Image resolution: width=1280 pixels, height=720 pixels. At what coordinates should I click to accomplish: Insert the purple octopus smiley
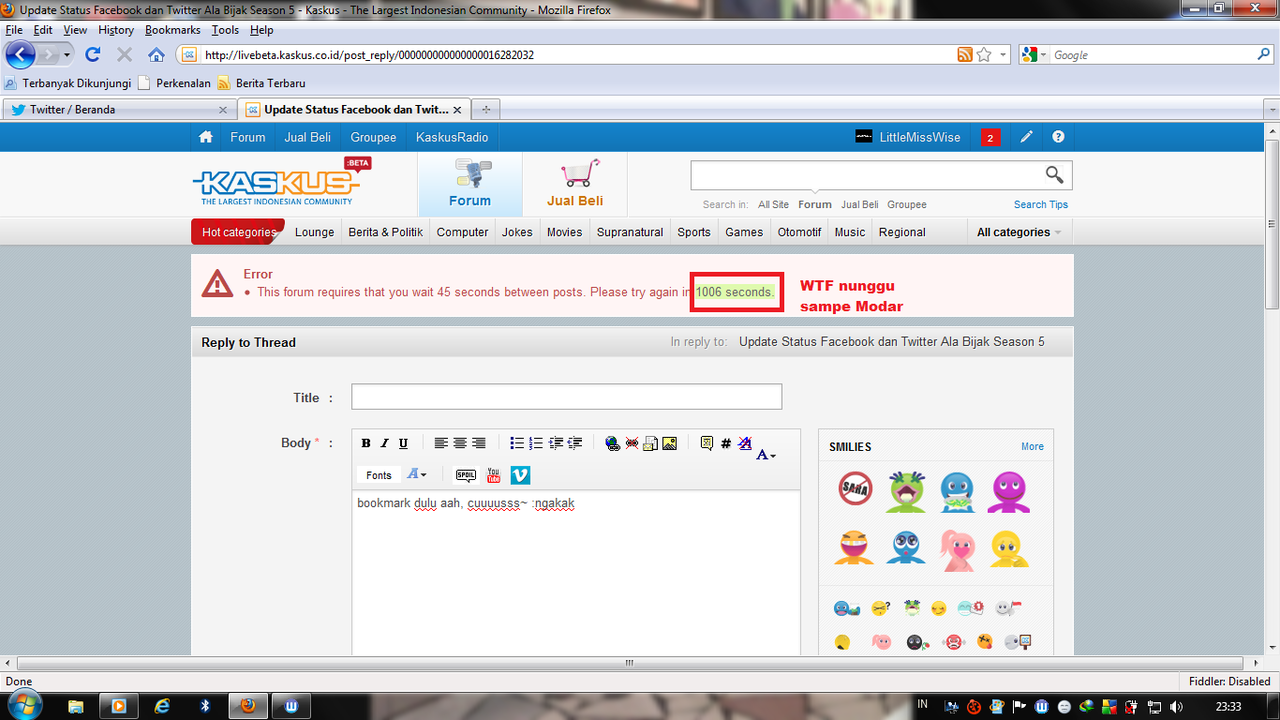[x=1009, y=491]
